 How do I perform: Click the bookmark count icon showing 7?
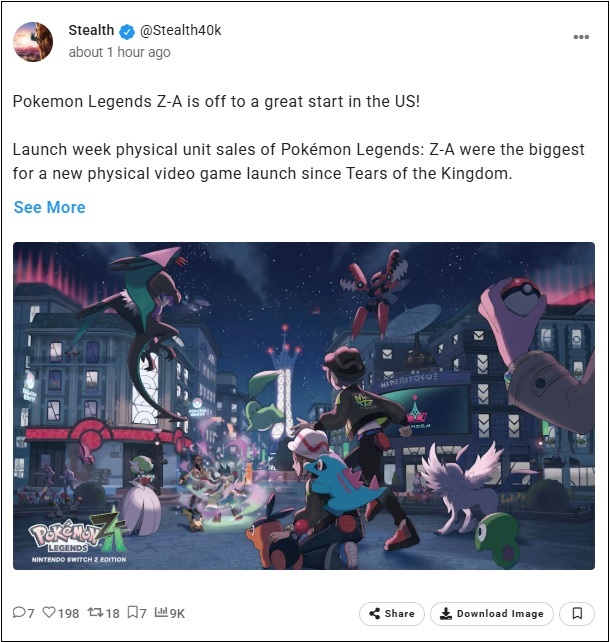[x=133, y=613]
